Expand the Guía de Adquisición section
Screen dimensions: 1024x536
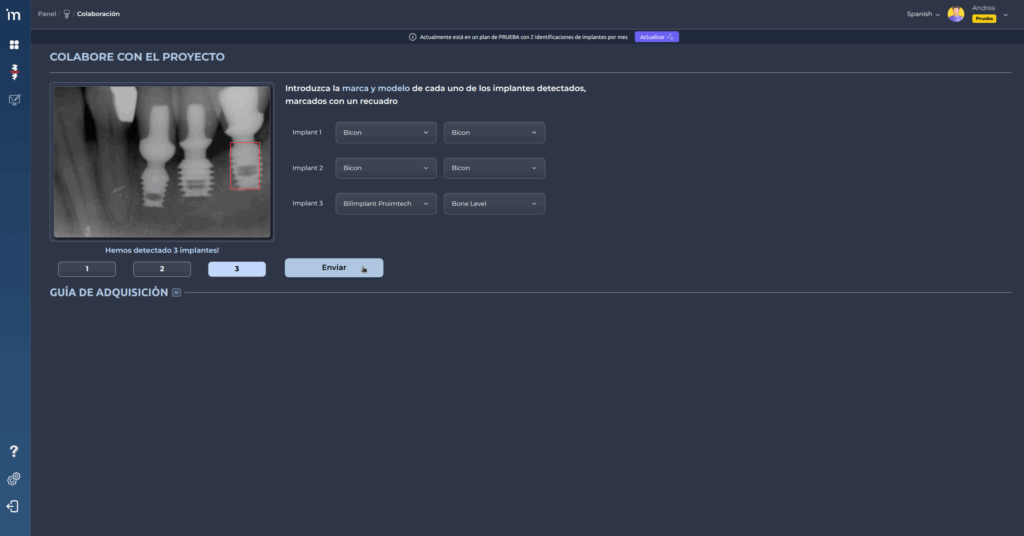(x=176, y=293)
